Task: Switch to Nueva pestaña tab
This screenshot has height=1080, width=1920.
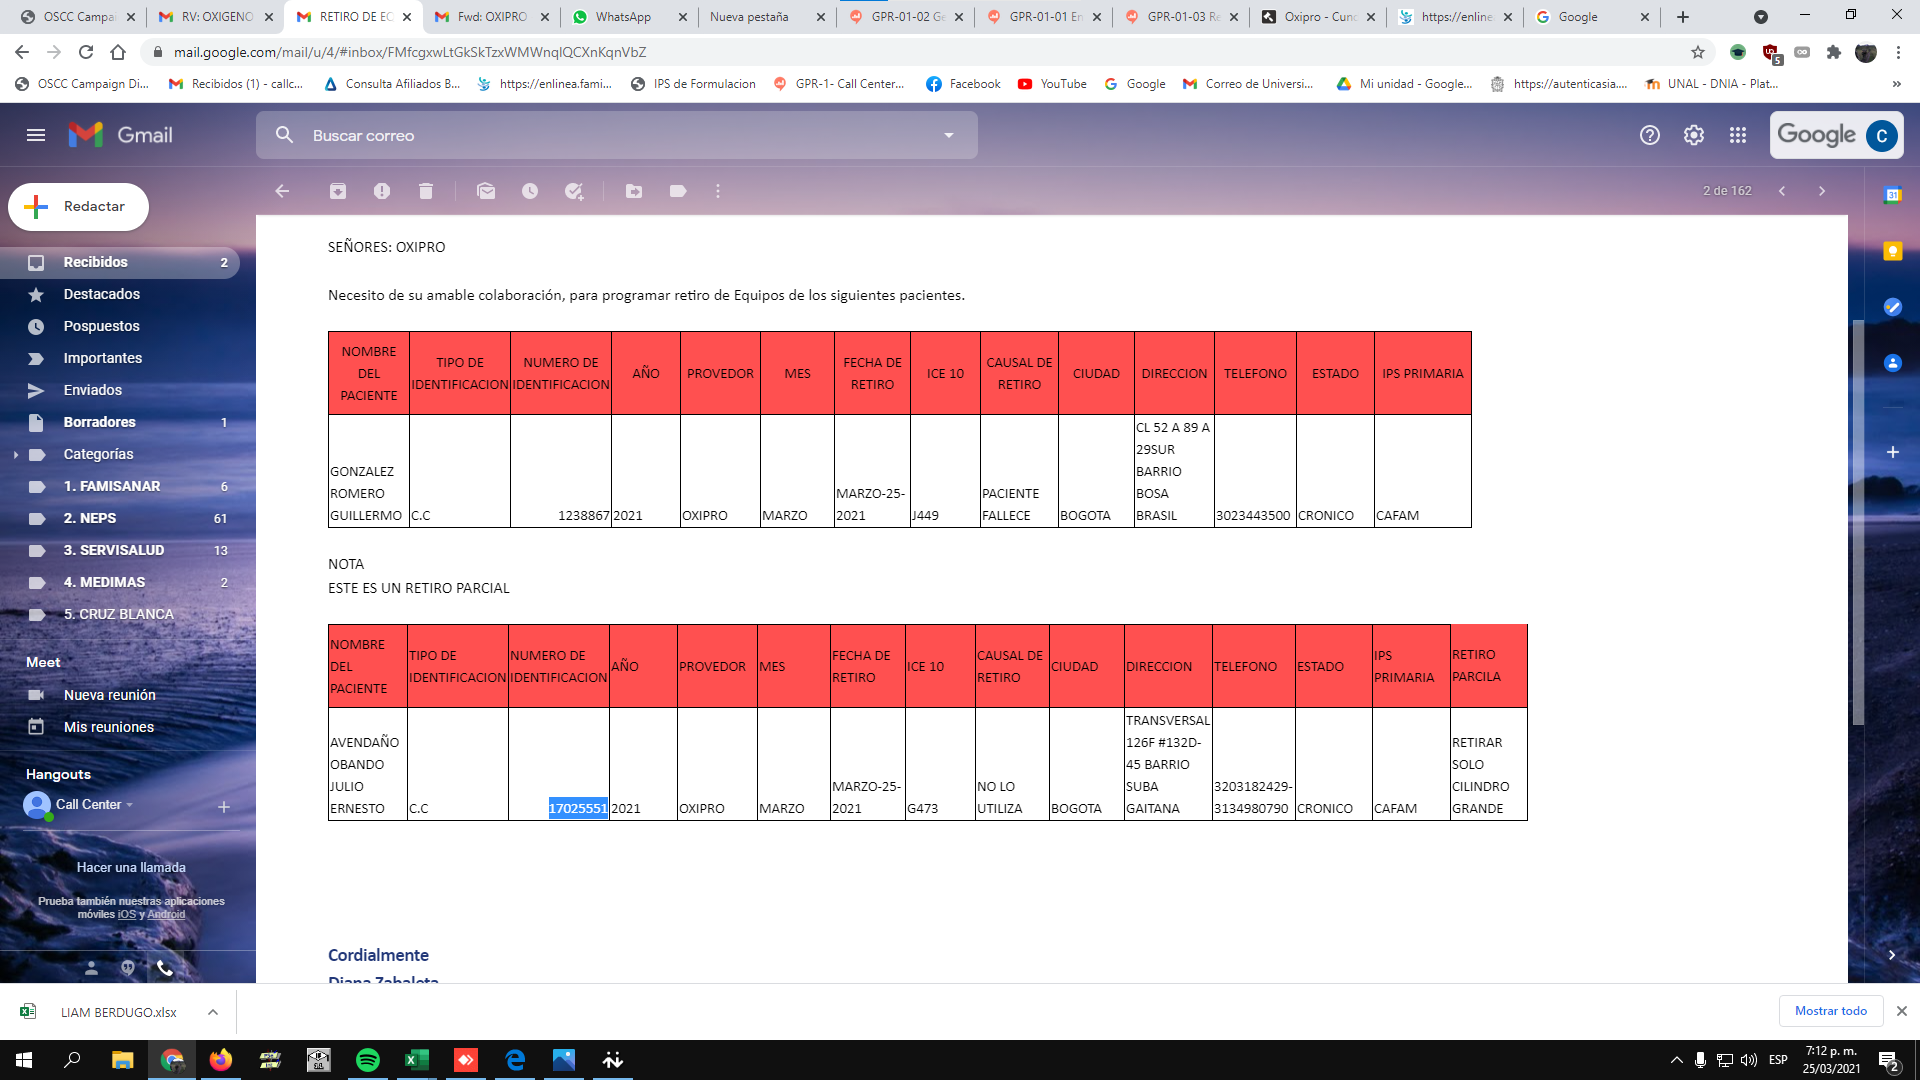Action: [768, 17]
